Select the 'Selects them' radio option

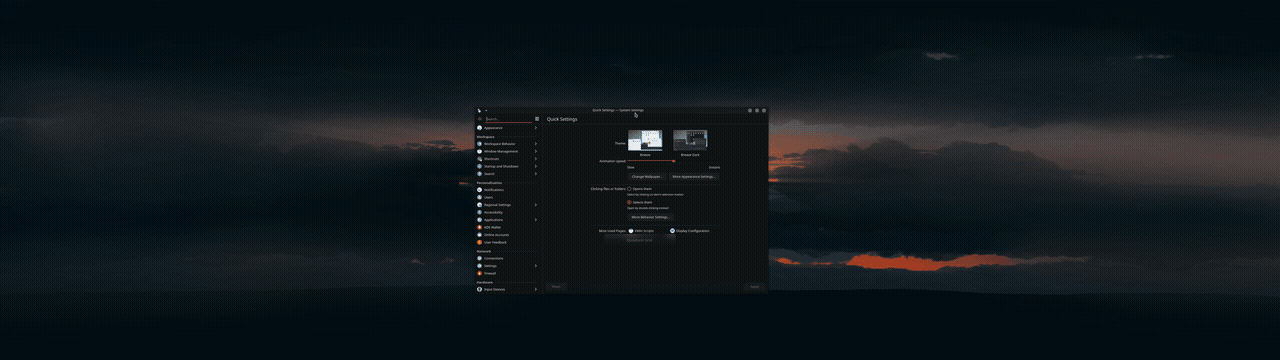click(x=629, y=202)
